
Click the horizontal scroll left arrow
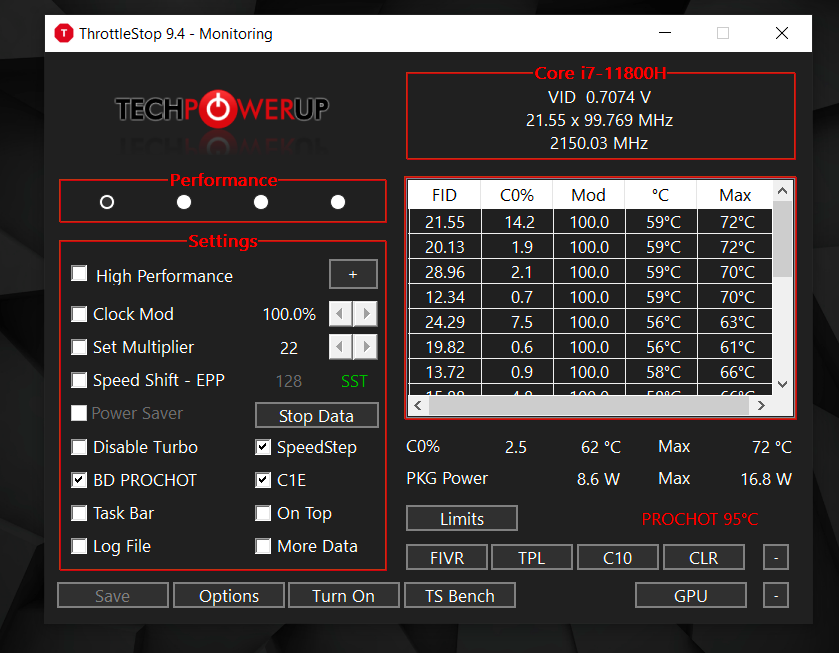pyautogui.click(x=418, y=406)
